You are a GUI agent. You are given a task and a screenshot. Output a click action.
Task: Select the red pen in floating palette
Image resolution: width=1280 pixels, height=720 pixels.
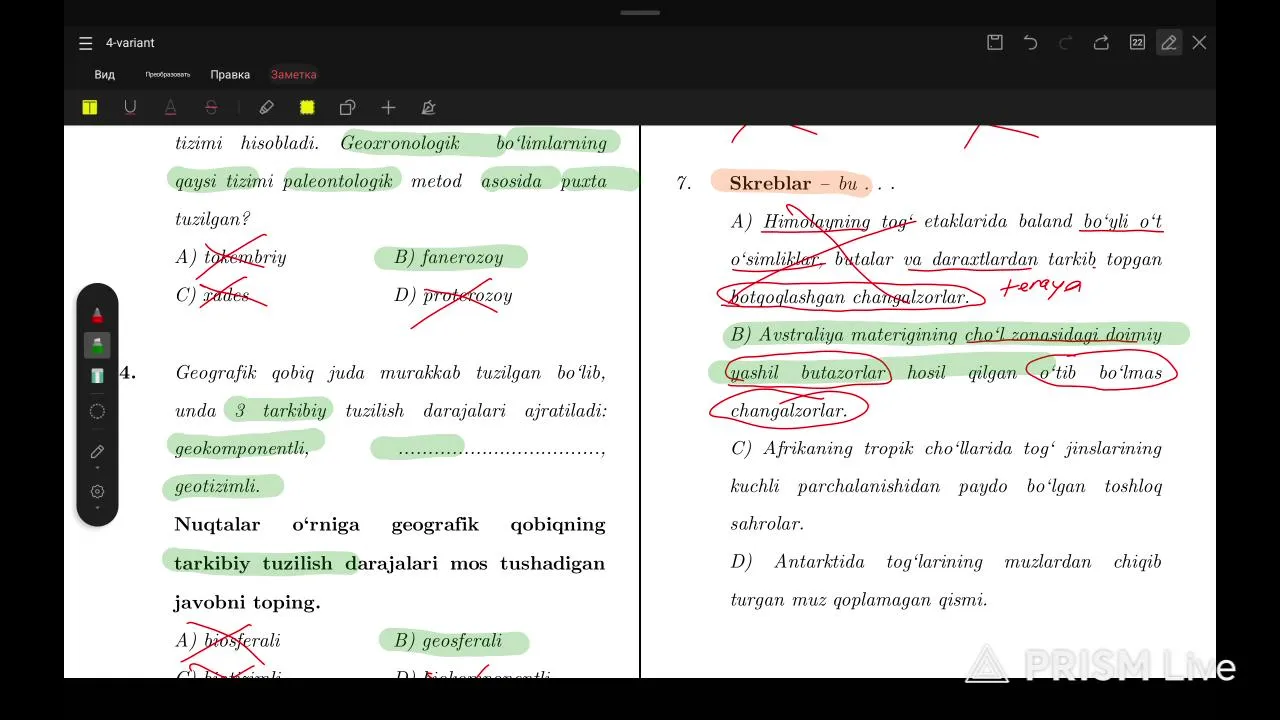tap(97, 315)
